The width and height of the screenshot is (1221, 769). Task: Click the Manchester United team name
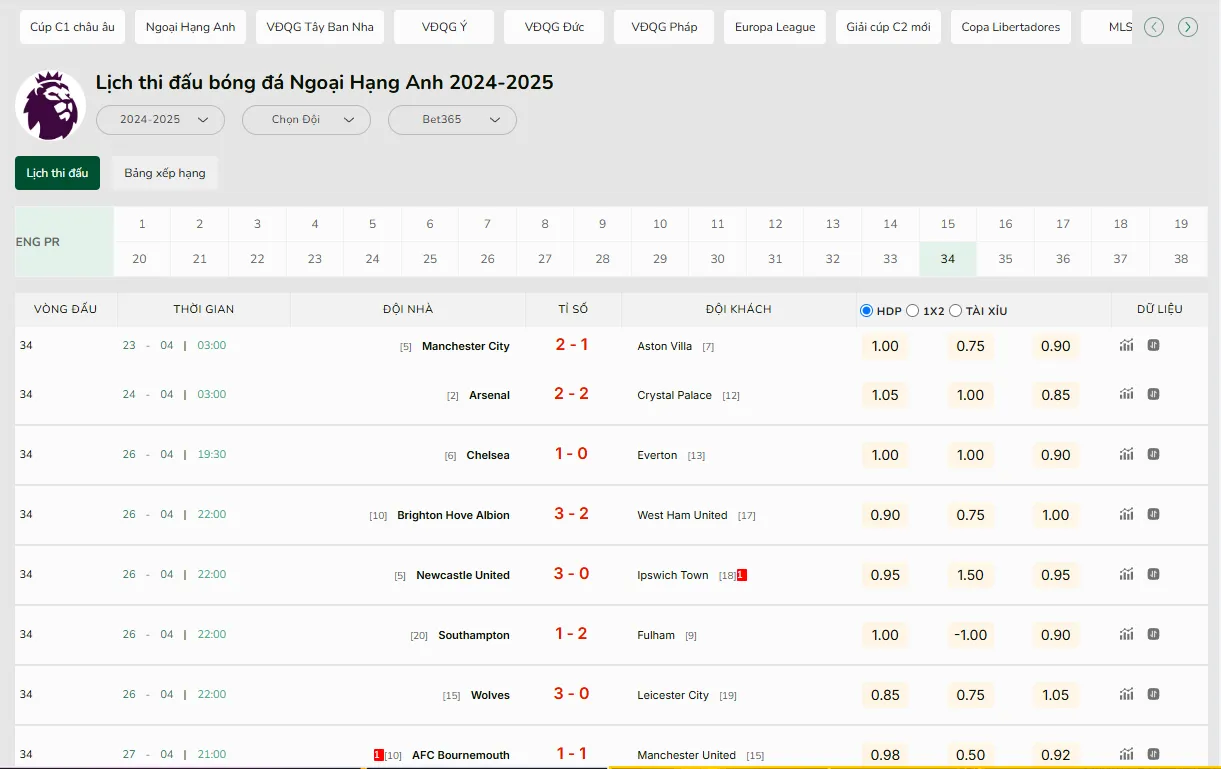click(x=687, y=755)
